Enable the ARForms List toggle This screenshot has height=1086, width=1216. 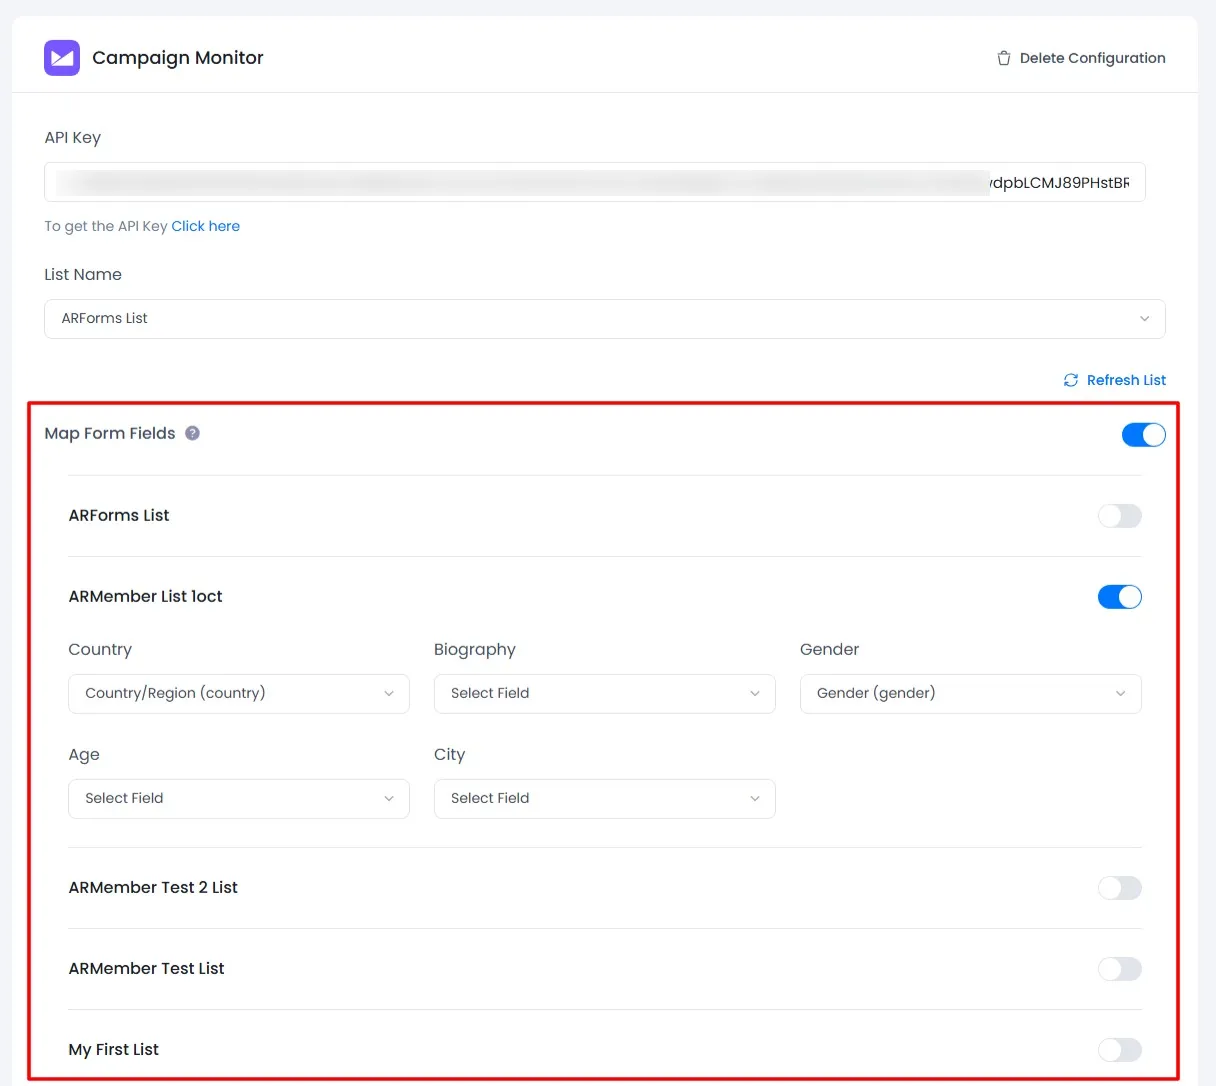click(x=1119, y=516)
